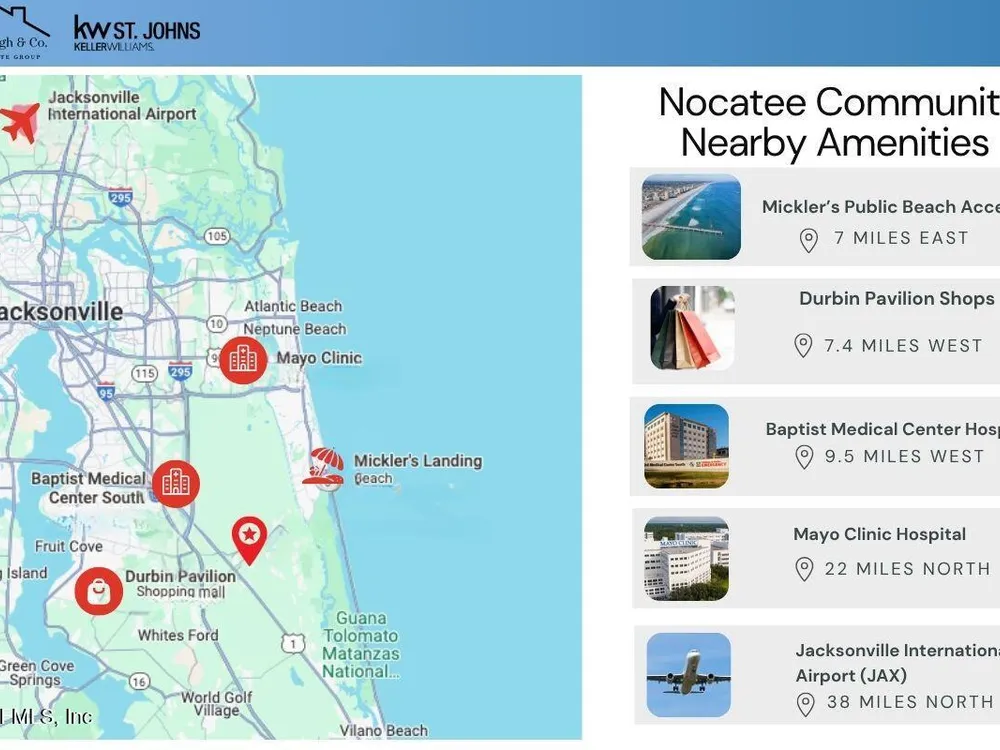The image size is (1000, 750).
Task: Click the "Jacksonville International Airport" map label
Action: tap(122, 106)
